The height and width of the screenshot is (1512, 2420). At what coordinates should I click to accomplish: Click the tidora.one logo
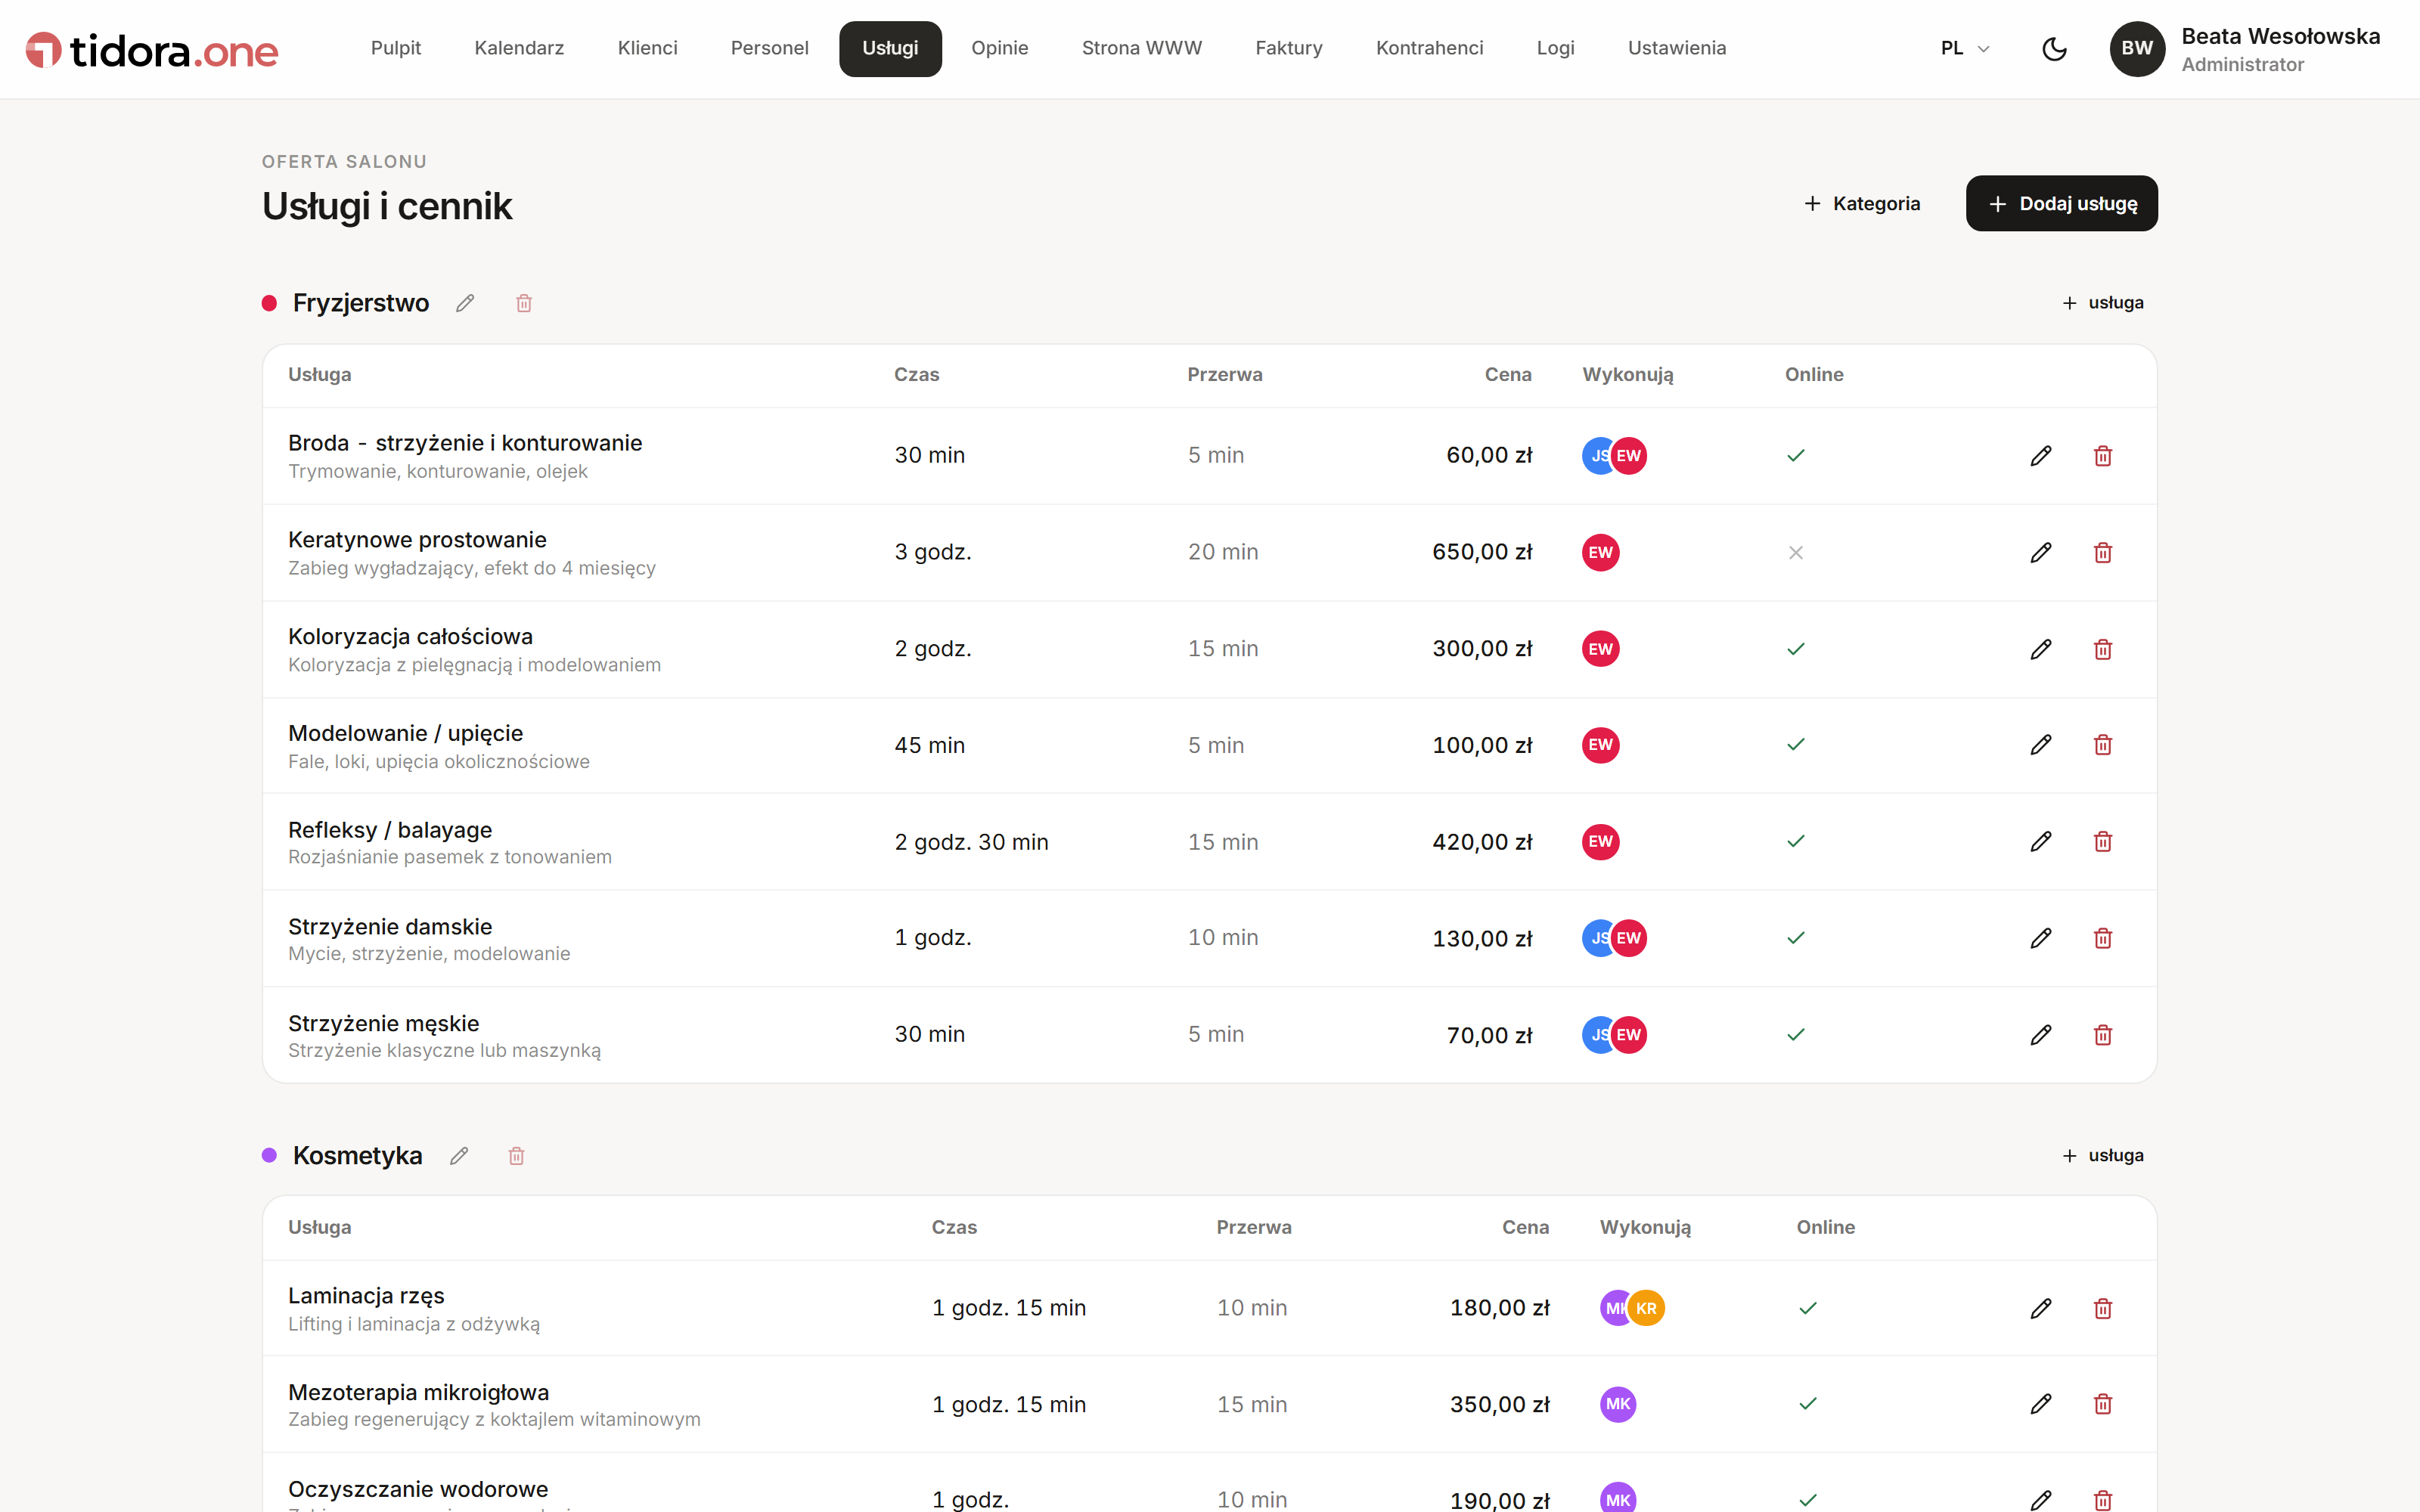click(152, 50)
